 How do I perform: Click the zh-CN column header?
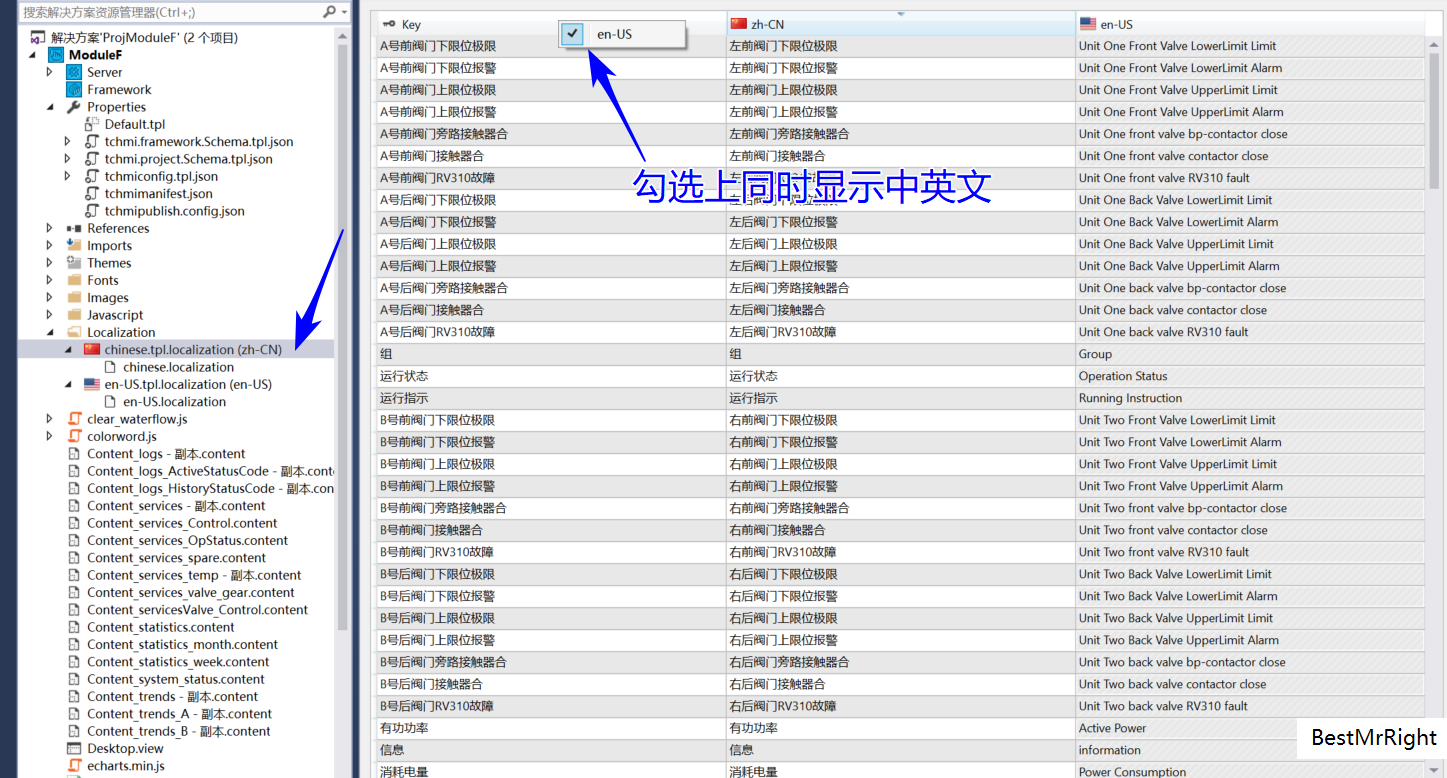[x=901, y=24]
